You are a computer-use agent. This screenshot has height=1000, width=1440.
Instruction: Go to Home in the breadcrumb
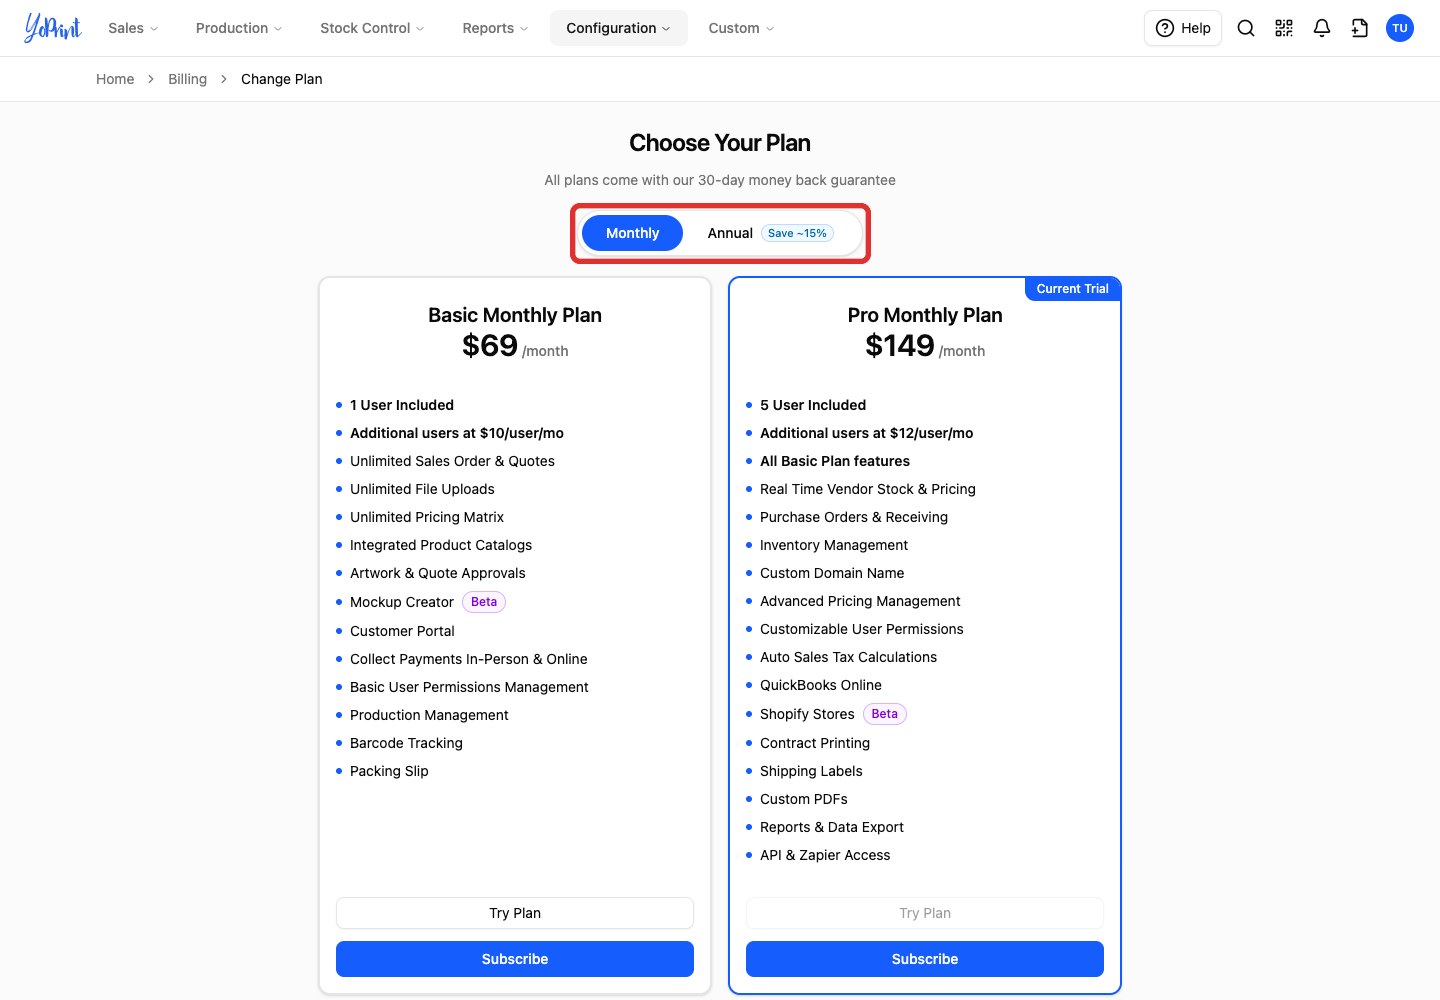tap(115, 79)
